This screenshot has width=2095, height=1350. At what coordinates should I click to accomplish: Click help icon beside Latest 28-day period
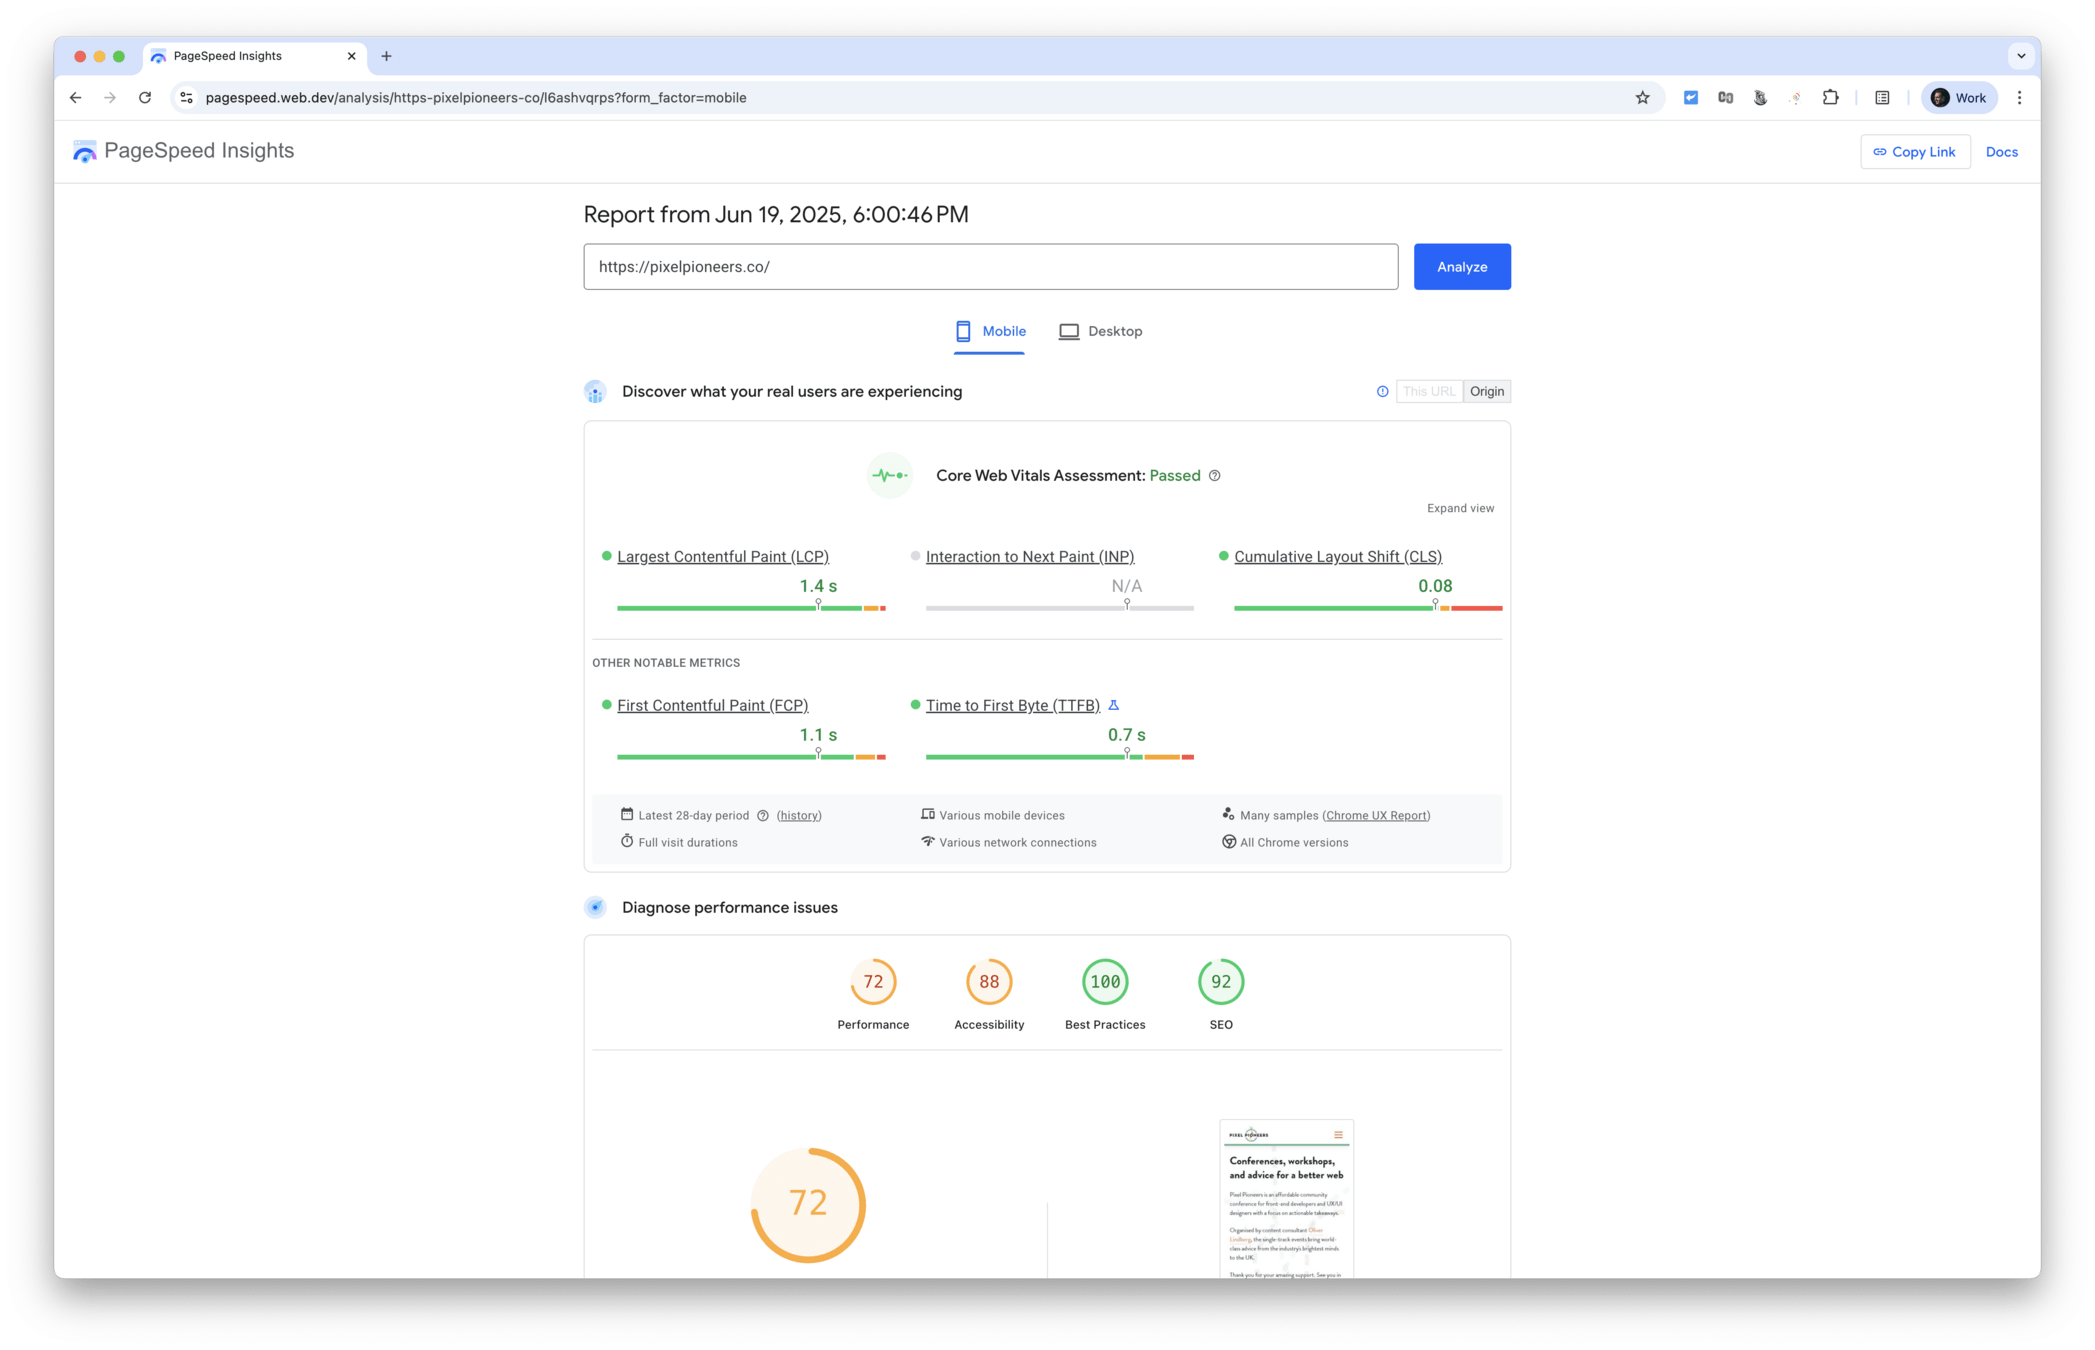763,816
